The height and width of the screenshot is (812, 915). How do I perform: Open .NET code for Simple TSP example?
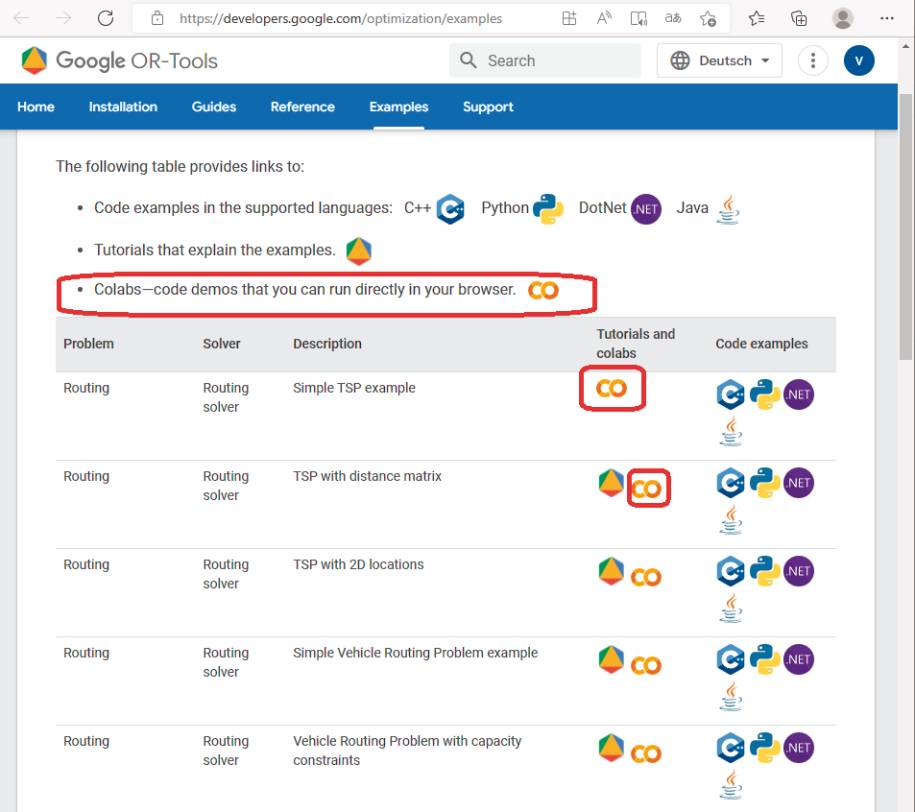(x=798, y=394)
